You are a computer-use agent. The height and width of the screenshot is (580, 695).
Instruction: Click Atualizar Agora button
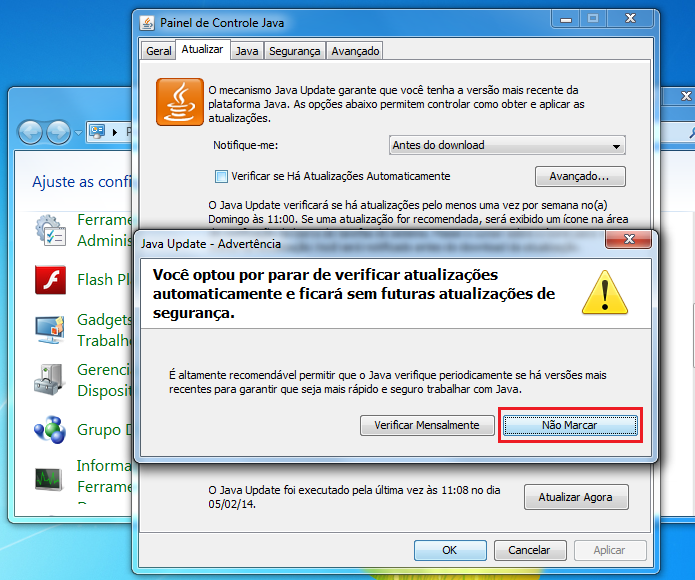point(576,497)
